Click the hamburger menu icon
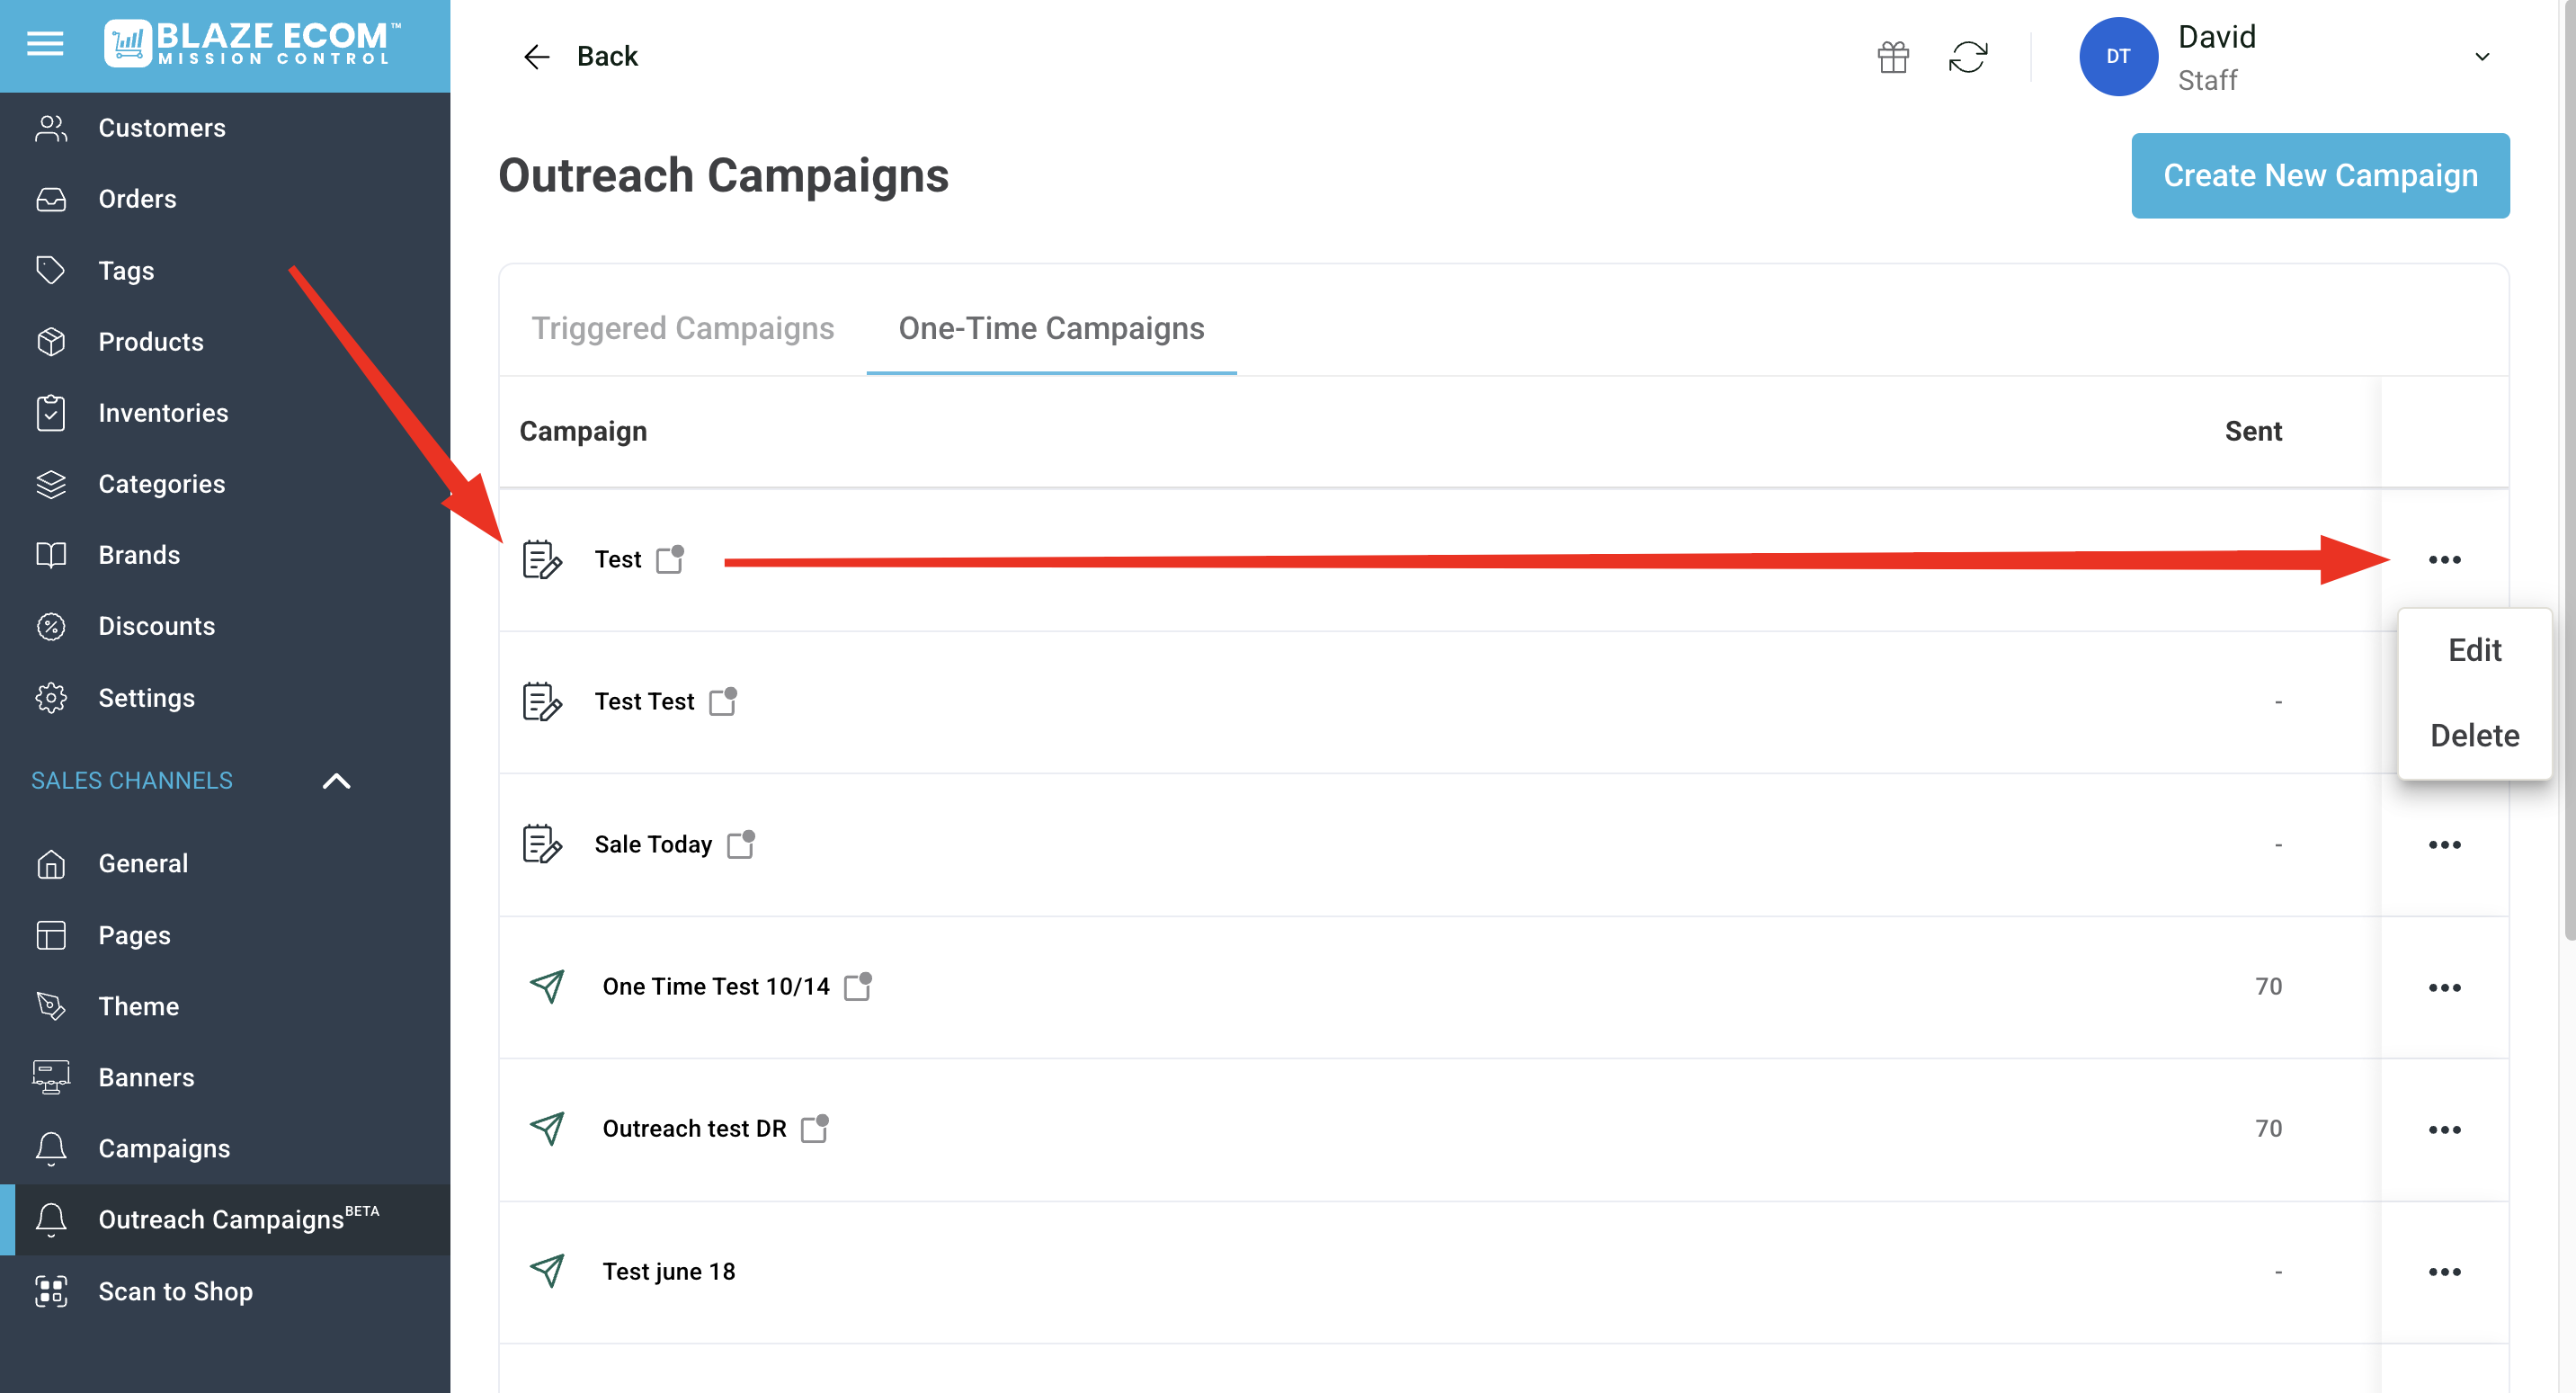This screenshot has width=2576, height=1393. coord(45,43)
